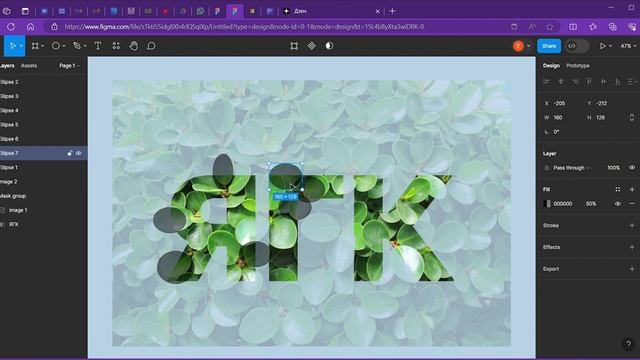Add an effect
The width and height of the screenshot is (640, 360).
[x=632, y=247]
